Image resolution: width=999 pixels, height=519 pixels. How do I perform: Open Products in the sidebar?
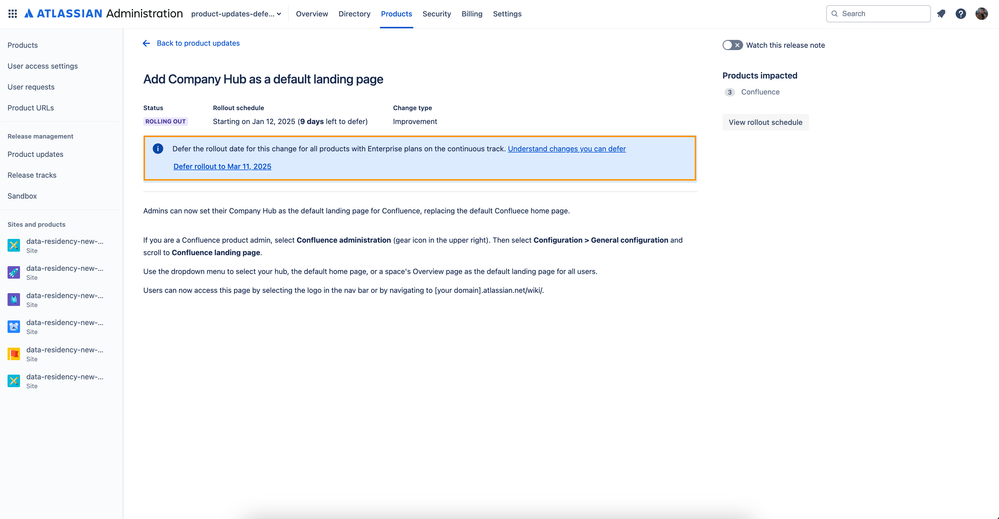click(x=22, y=45)
